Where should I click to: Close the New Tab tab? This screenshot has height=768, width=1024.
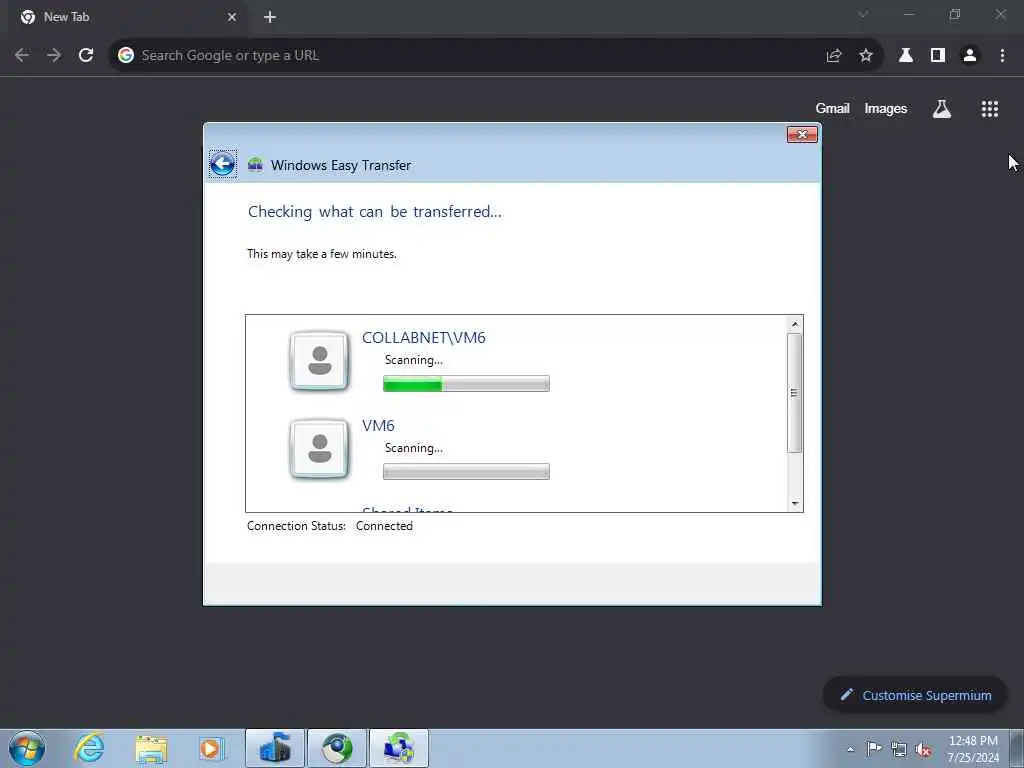[x=232, y=17]
